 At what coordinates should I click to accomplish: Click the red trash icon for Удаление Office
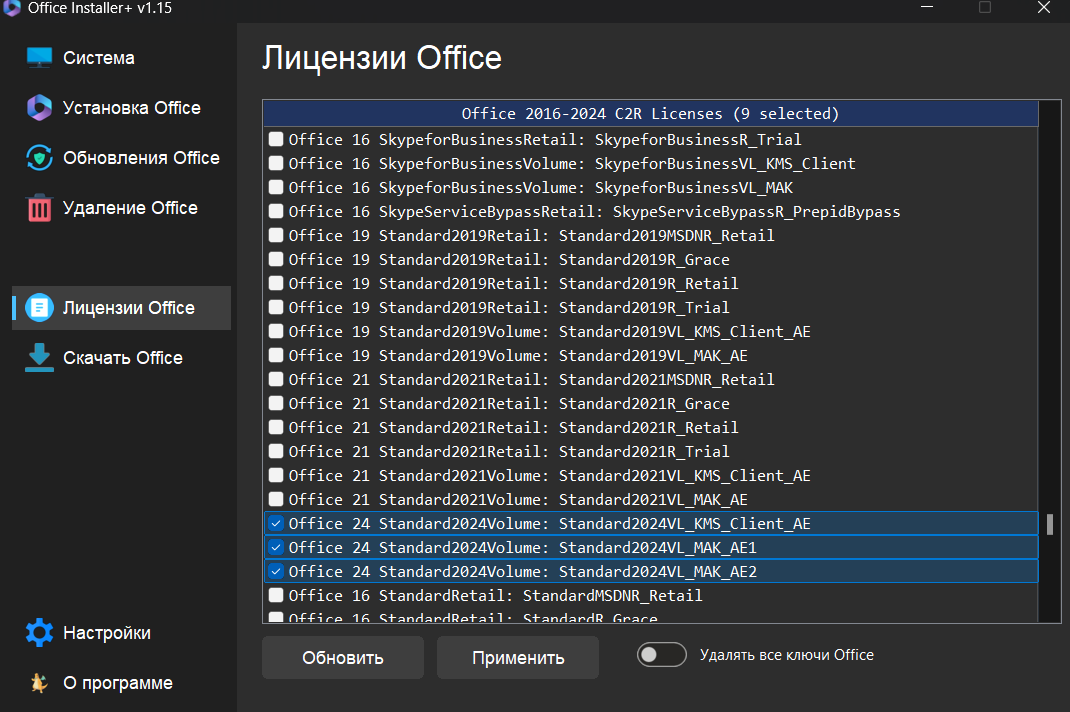coord(39,208)
